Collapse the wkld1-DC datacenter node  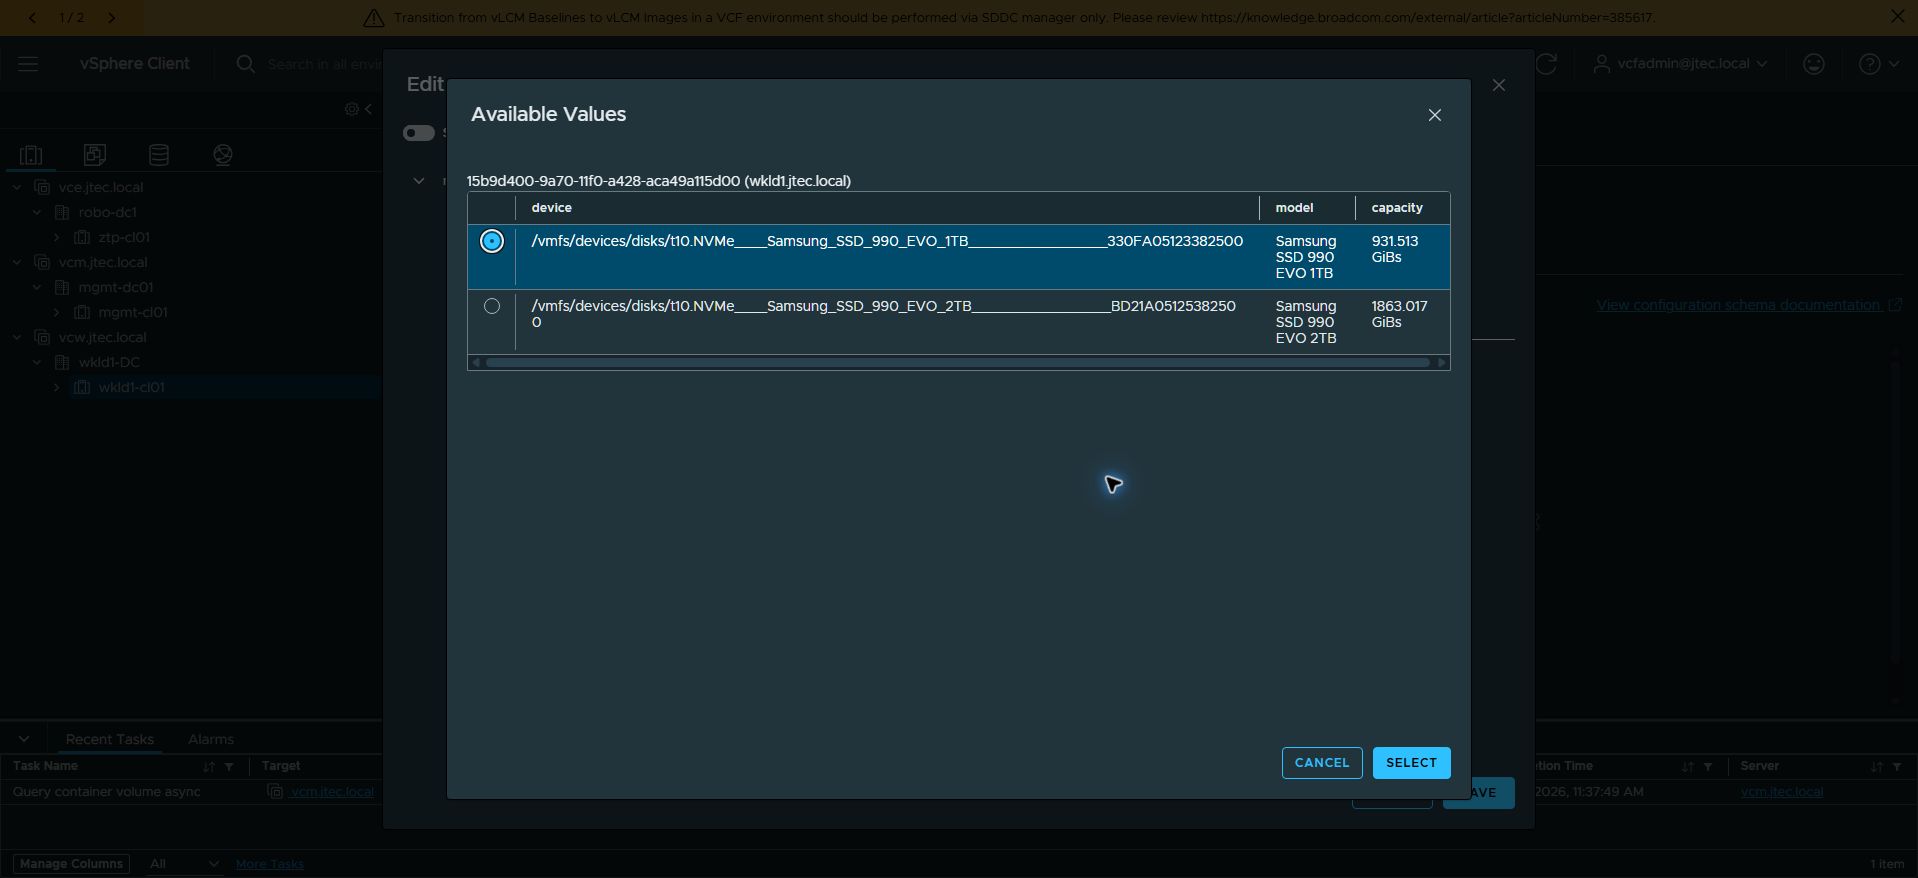coord(37,362)
